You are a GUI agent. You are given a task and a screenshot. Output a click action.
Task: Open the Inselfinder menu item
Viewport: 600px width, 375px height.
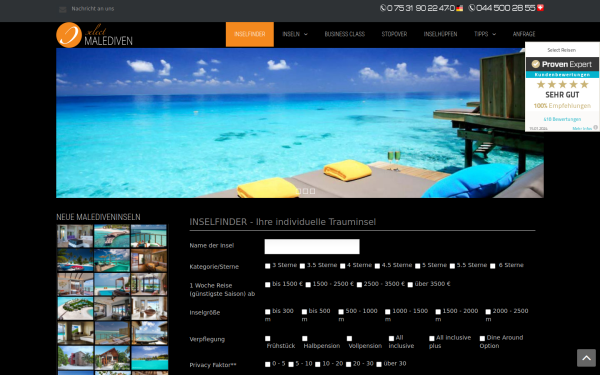point(249,34)
